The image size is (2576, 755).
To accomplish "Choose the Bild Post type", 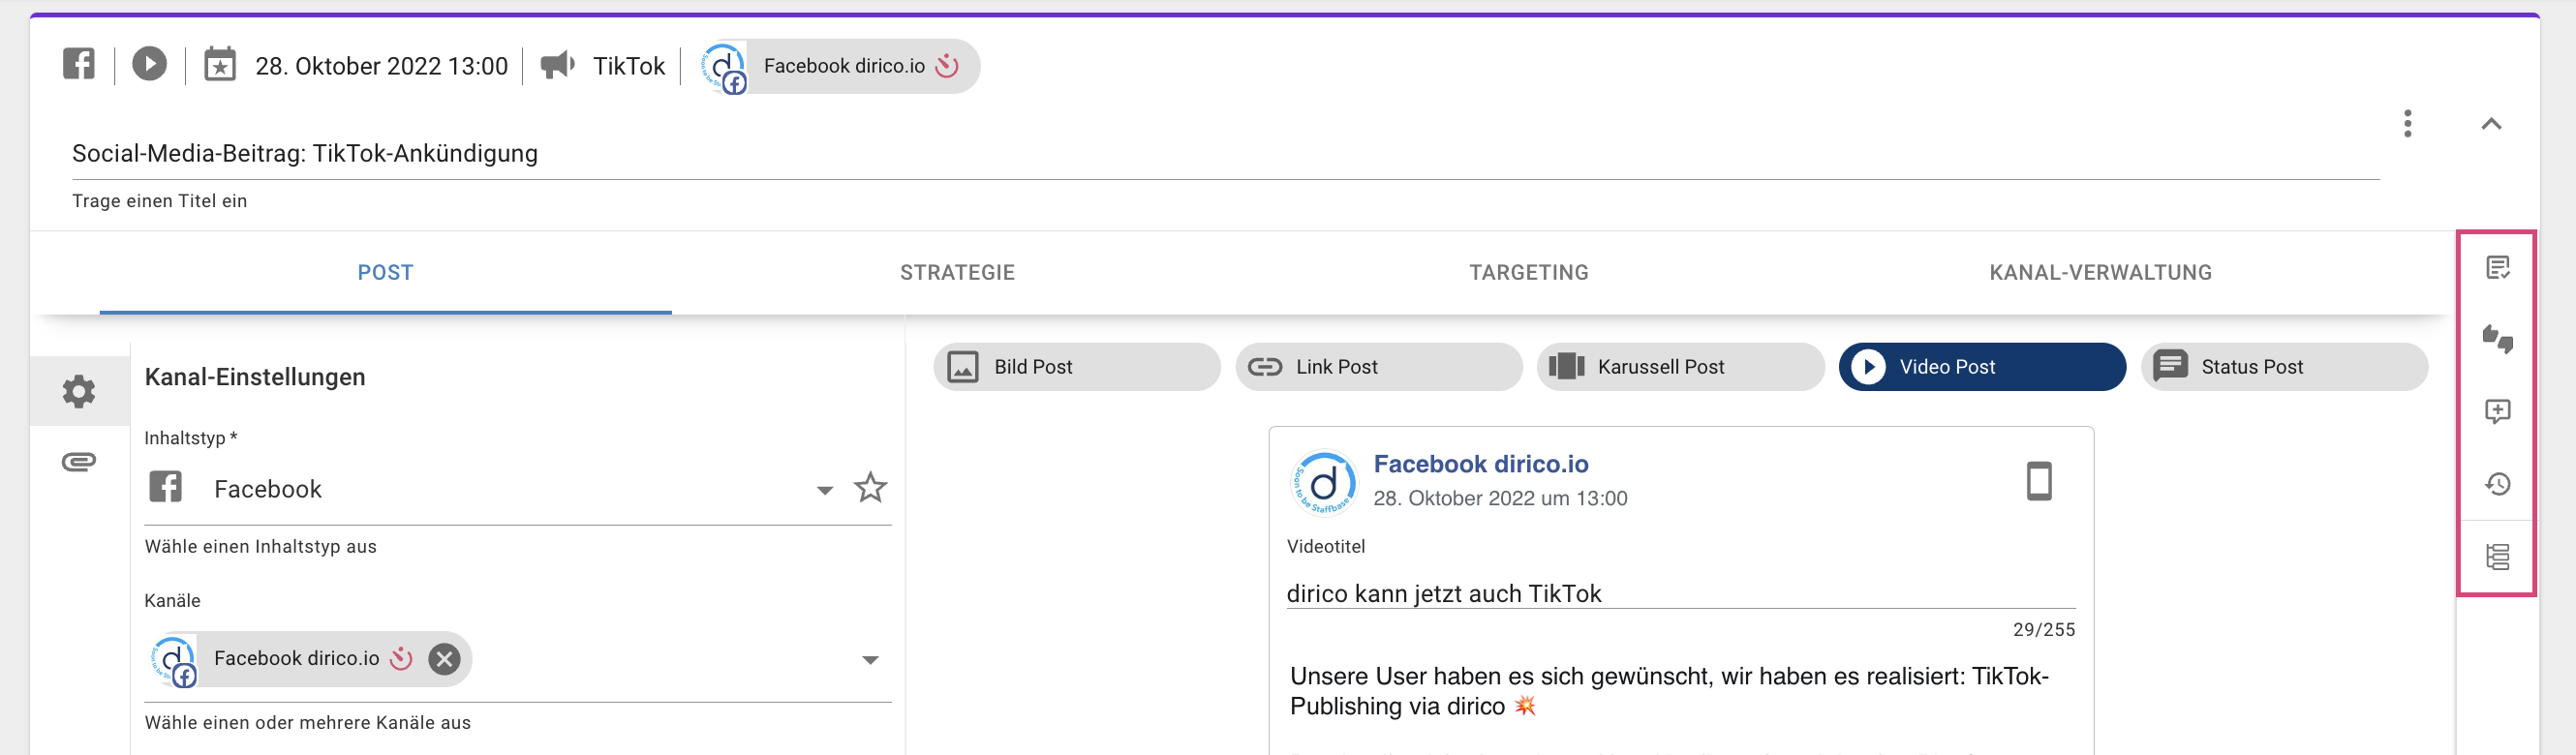I will [1077, 367].
